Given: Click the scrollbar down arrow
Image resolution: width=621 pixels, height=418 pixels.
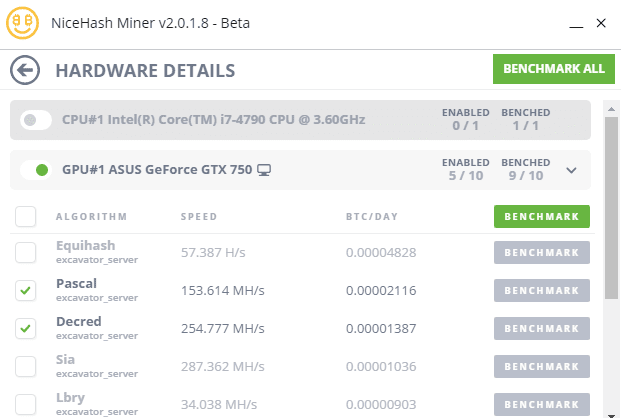Looking at the screenshot, I should tap(611, 414).
